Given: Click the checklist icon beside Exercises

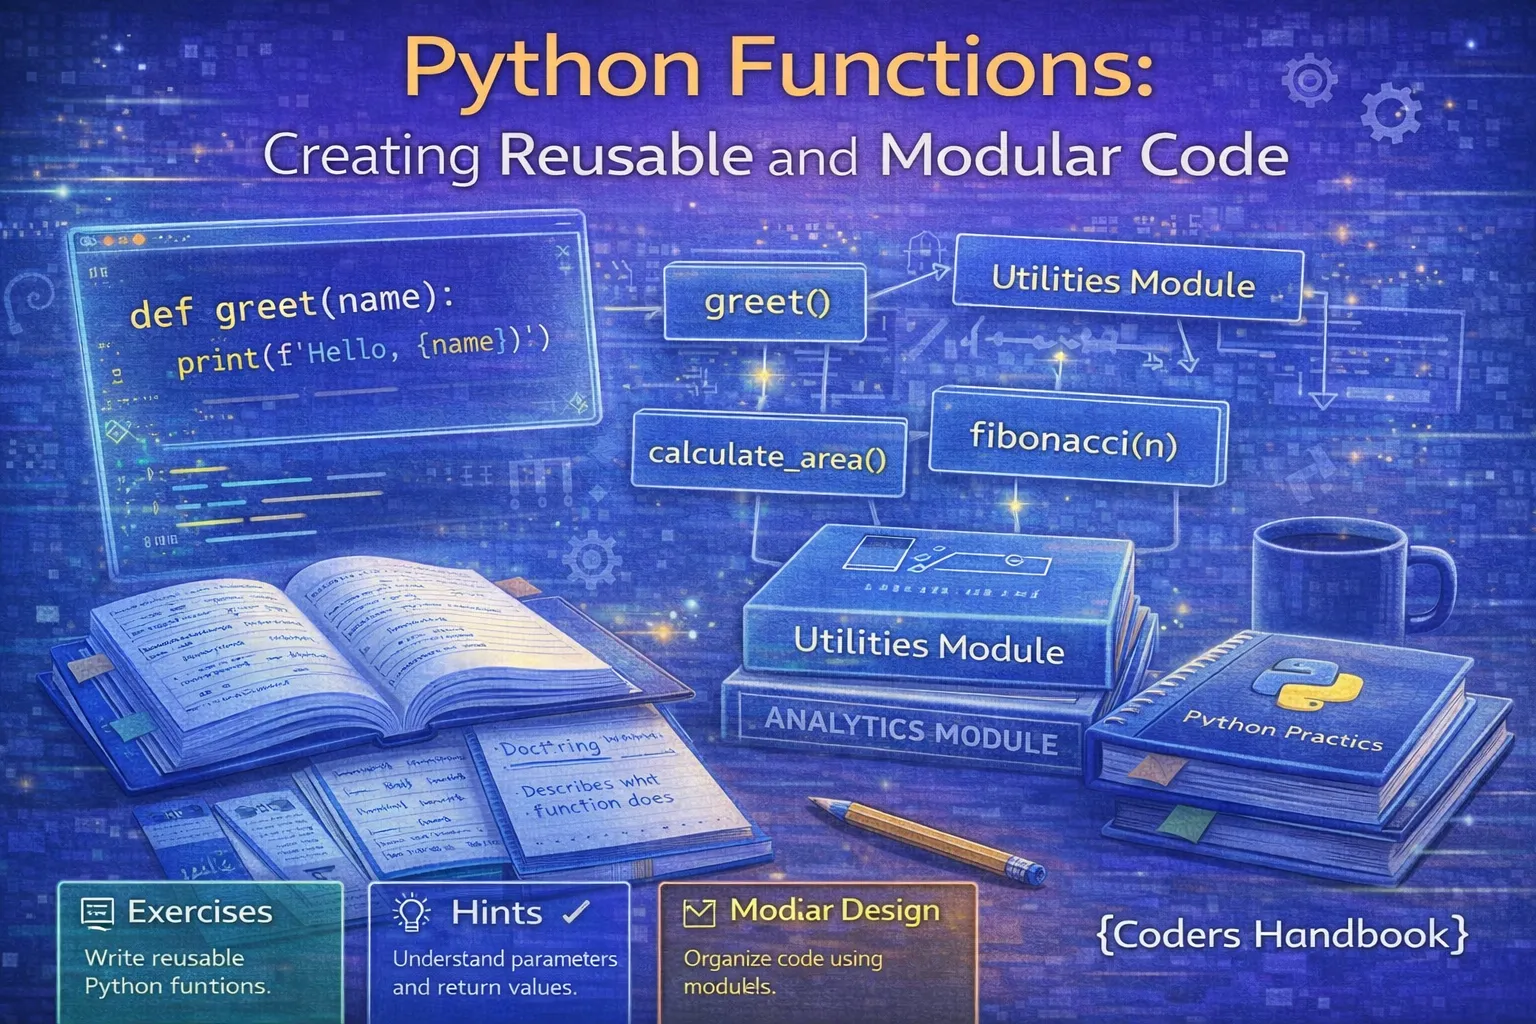Looking at the screenshot, I should (98, 910).
